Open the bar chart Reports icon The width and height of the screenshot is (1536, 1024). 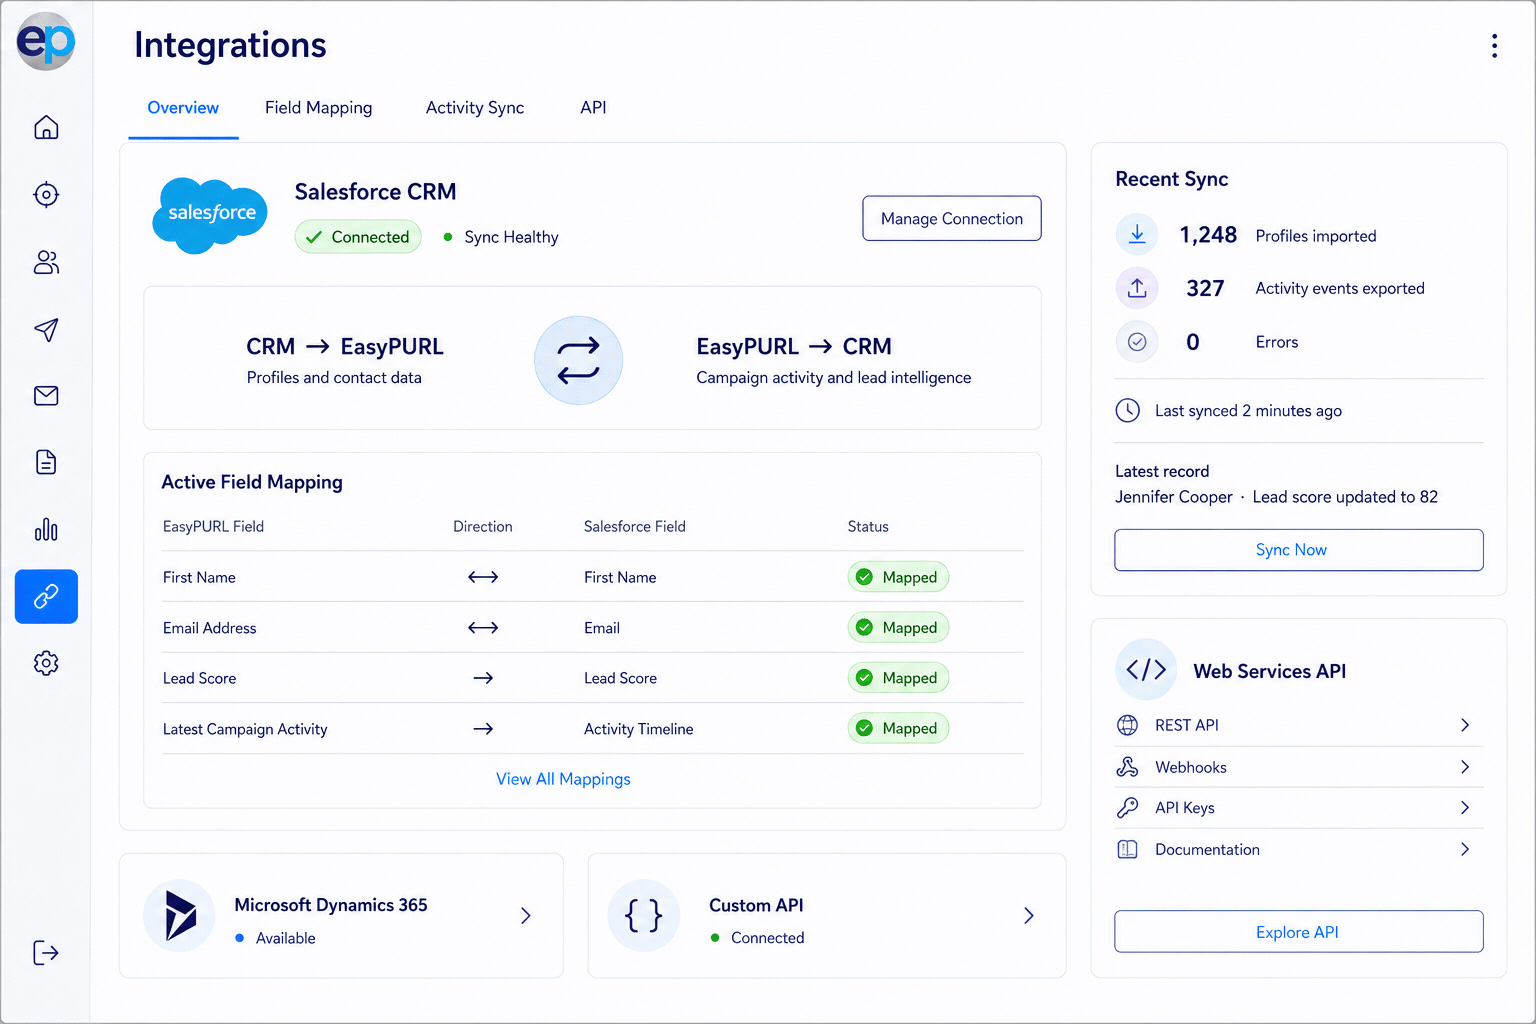pos(46,529)
